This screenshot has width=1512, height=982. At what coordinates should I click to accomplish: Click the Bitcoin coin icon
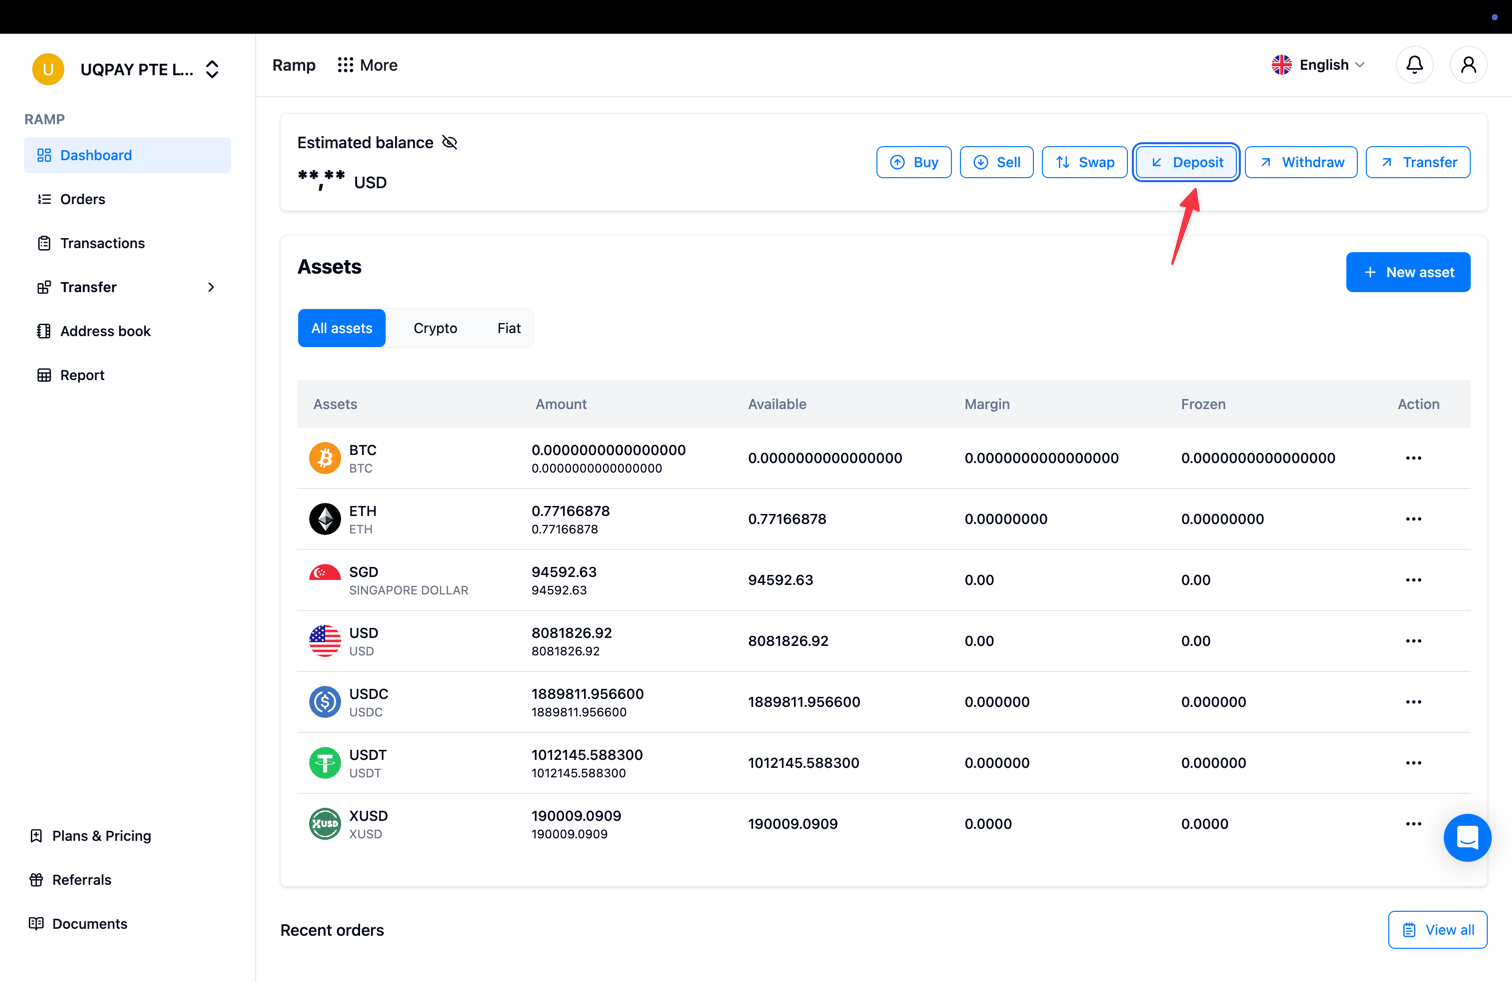[x=324, y=458]
